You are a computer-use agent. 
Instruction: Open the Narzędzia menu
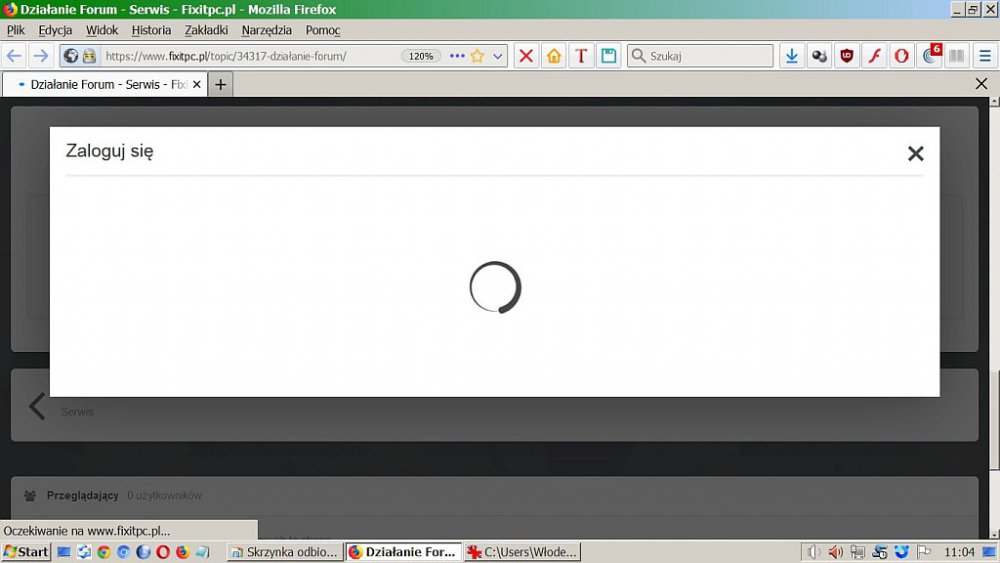(266, 30)
